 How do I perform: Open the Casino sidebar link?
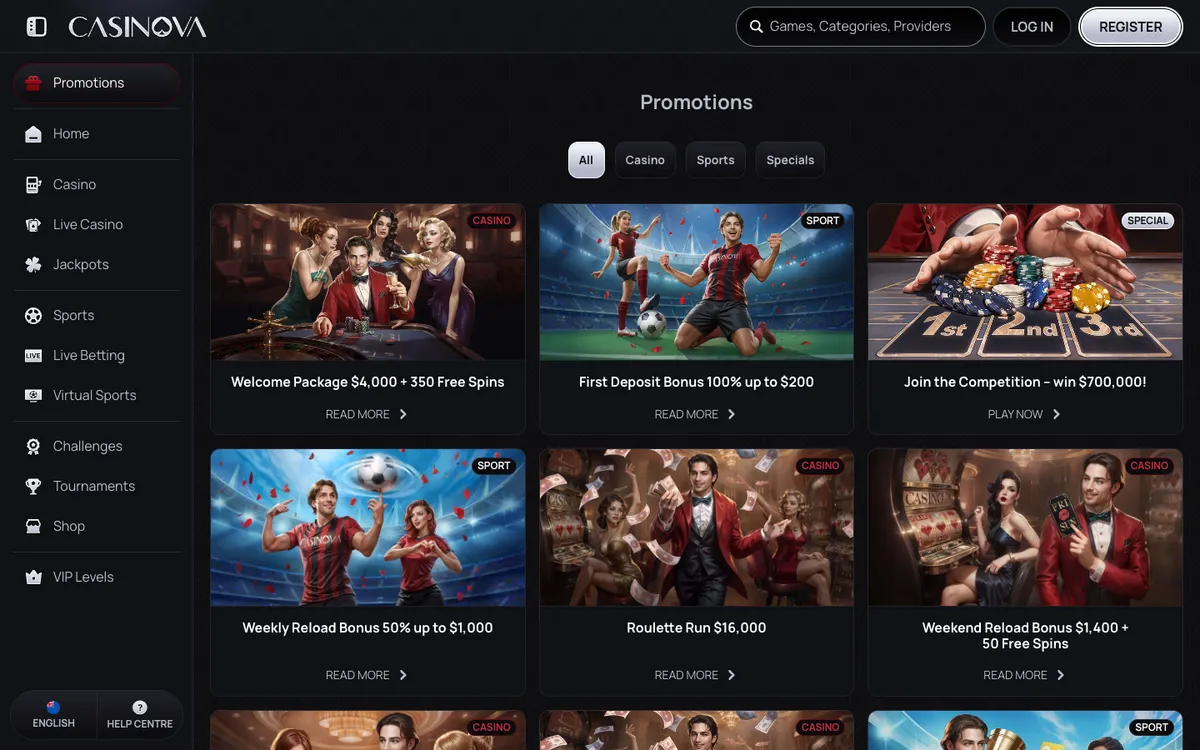97,185
